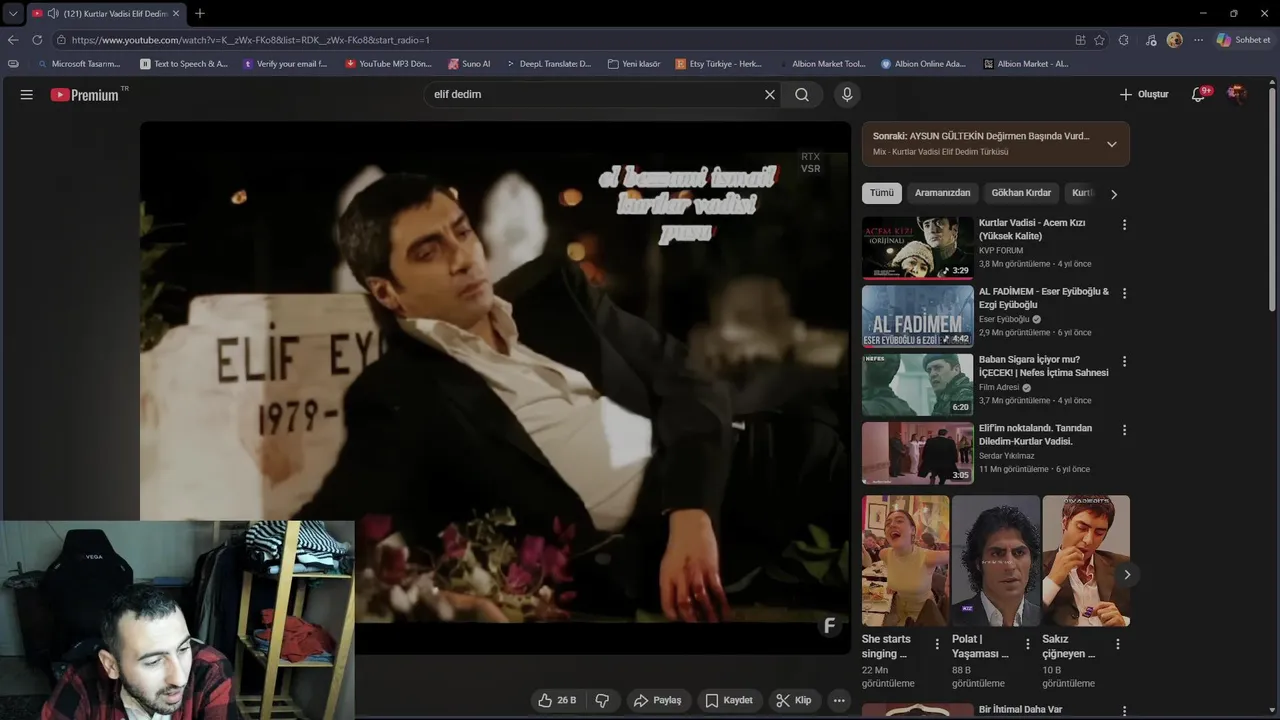The image size is (1280, 720).
Task: Open Microsoft Tasarım bookmark
Action: pos(78,64)
